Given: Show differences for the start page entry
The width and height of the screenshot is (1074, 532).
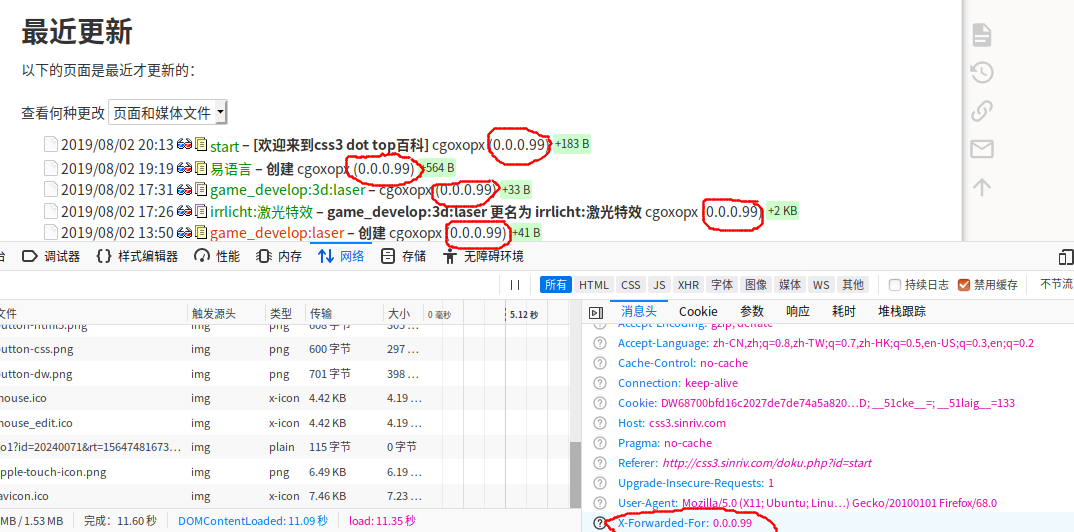Looking at the screenshot, I should pyautogui.click(x=185, y=145).
